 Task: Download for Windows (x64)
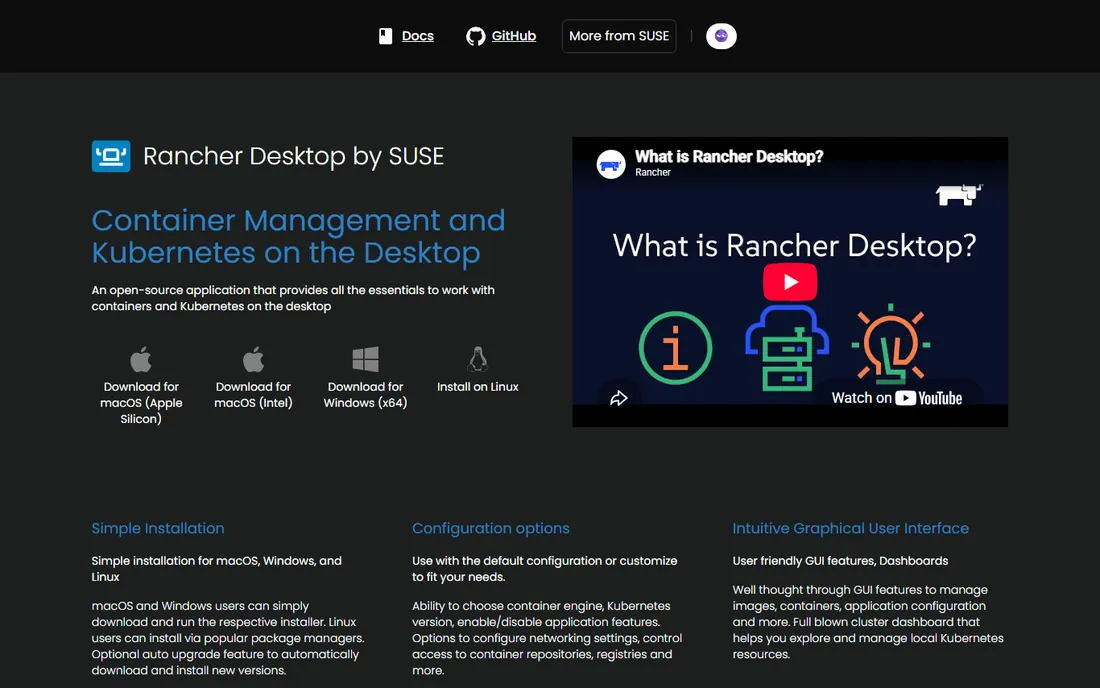tap(365, 395)
